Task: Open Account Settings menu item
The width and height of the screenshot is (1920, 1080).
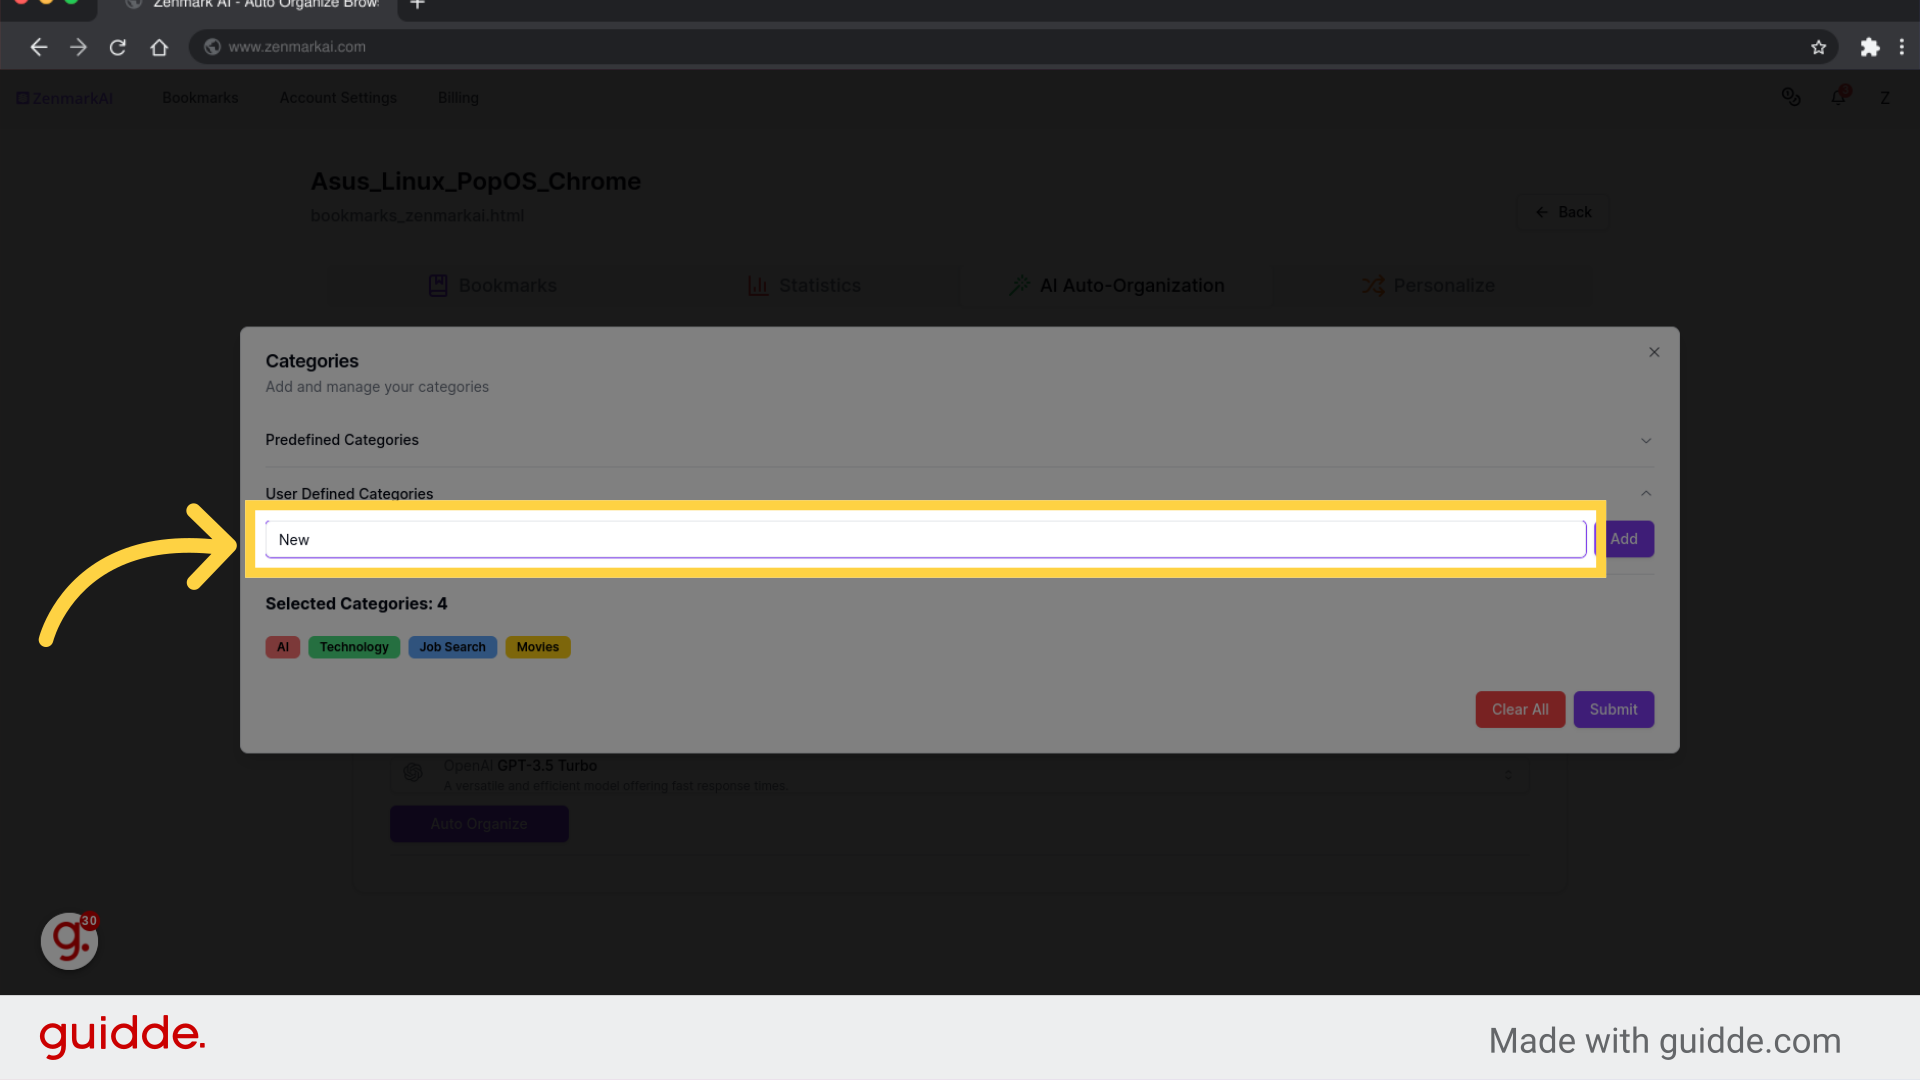Action: tap(338, 96)
